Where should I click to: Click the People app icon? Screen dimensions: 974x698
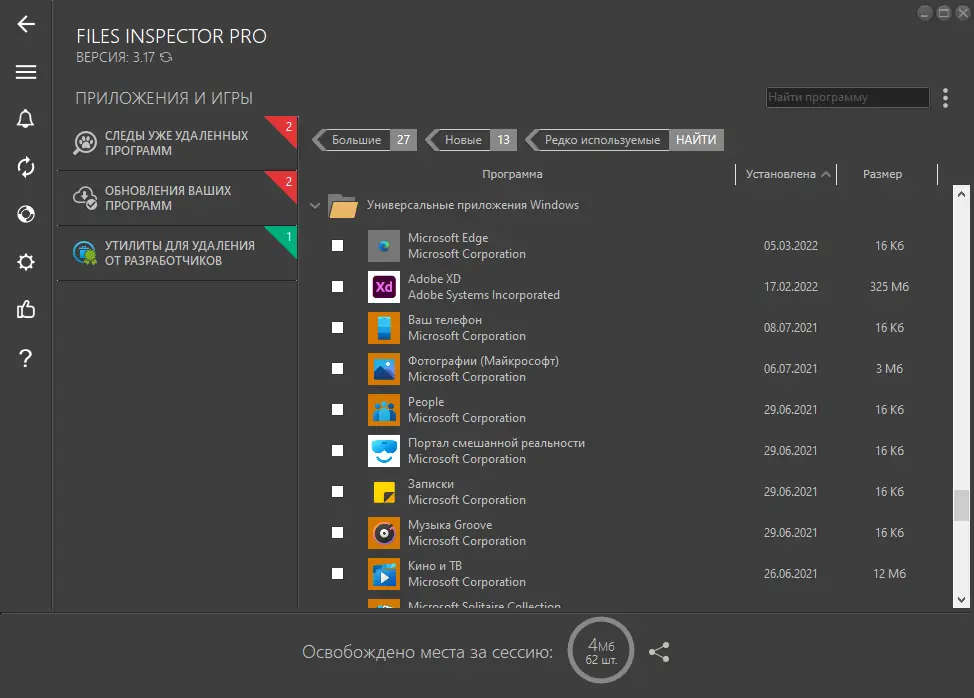(384, 410)
